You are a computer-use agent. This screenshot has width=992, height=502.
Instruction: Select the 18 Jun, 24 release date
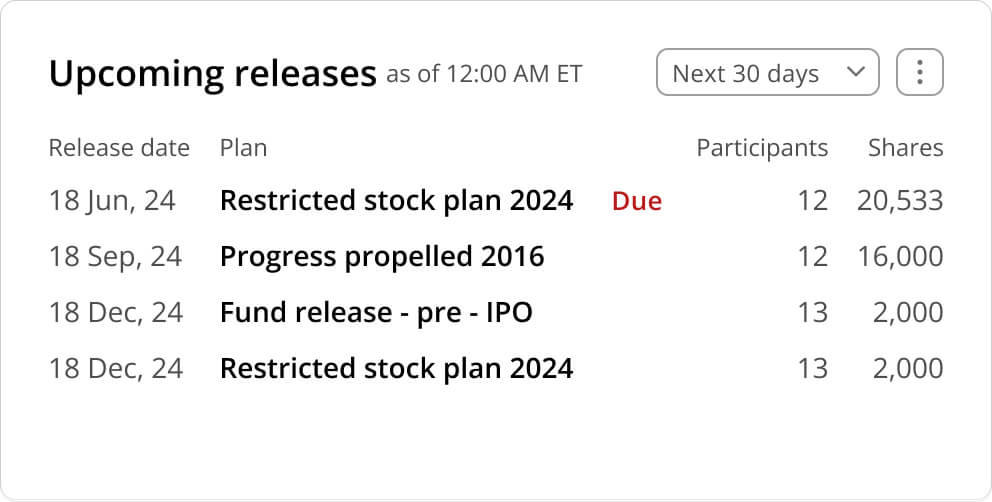[x=112, y=201]
